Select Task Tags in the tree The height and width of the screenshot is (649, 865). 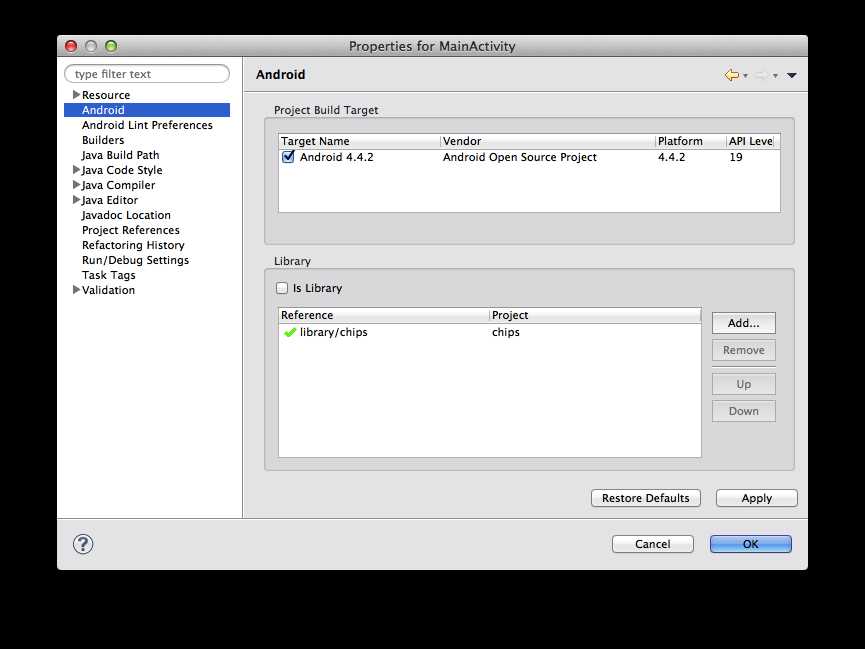pyautogui.click(x=109, y=275)
